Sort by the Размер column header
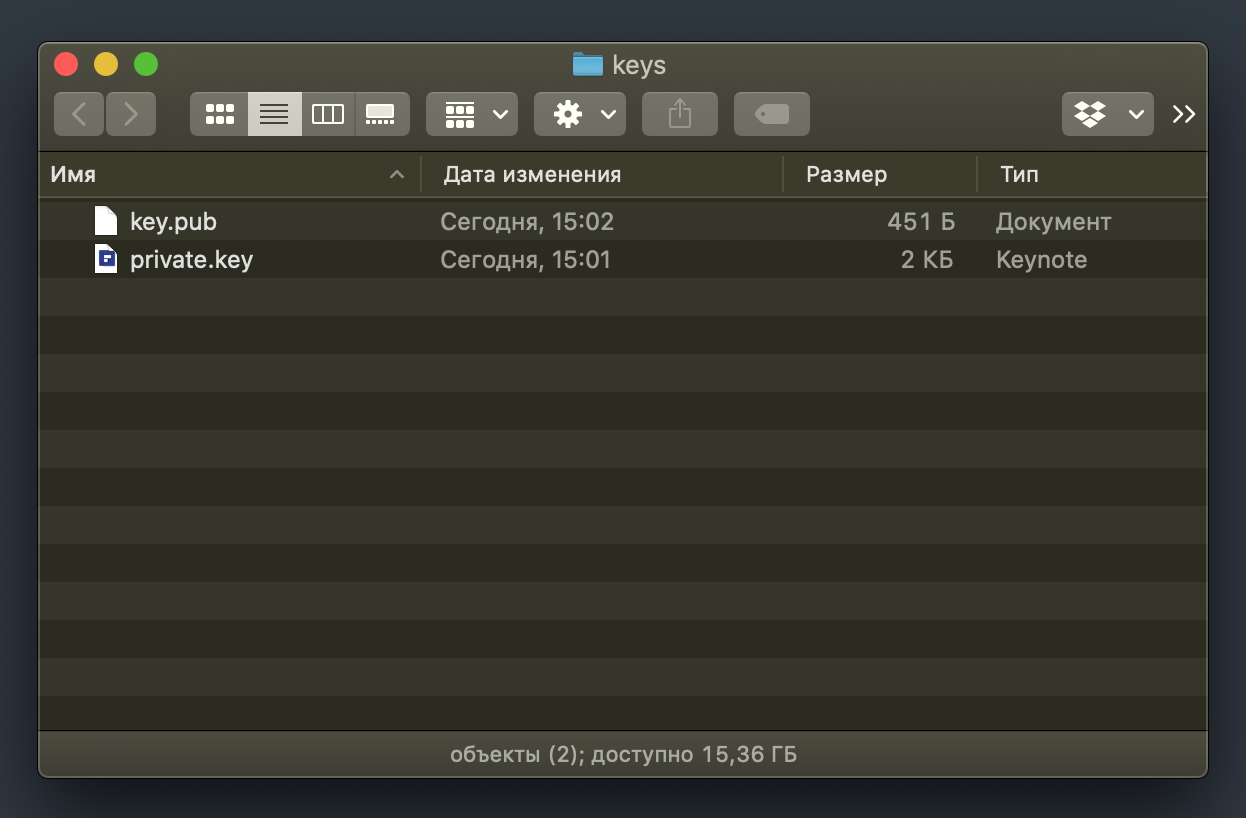1246x818 pixels. 846,174
